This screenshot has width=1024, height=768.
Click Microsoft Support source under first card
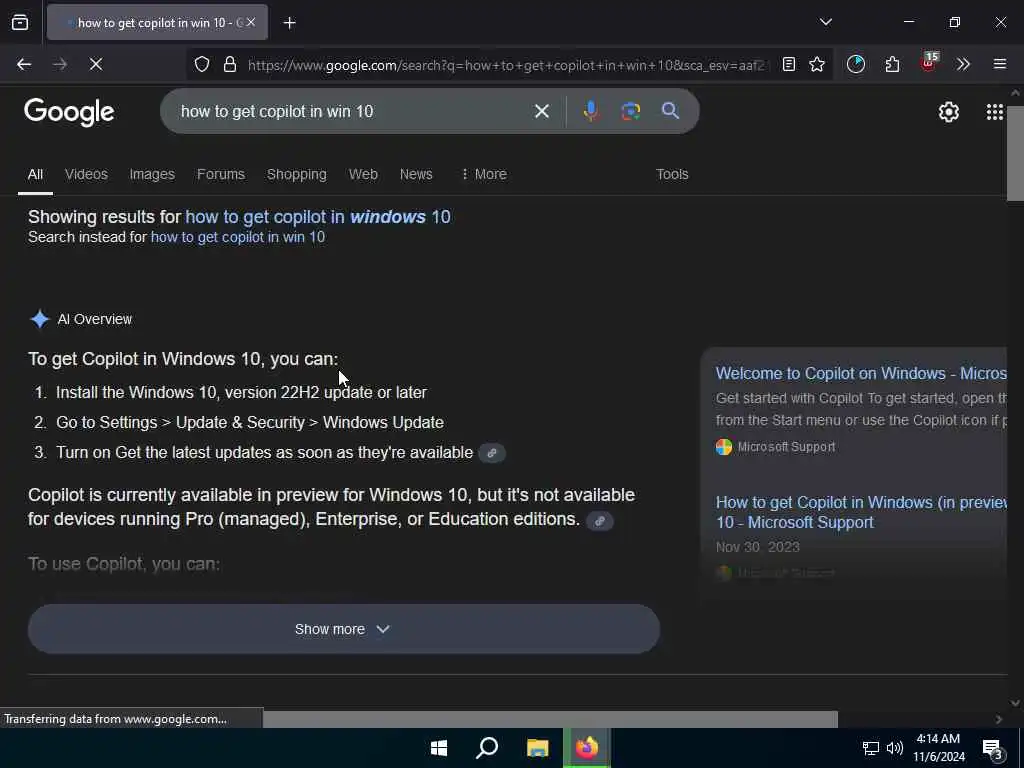(x=776, y=447)
